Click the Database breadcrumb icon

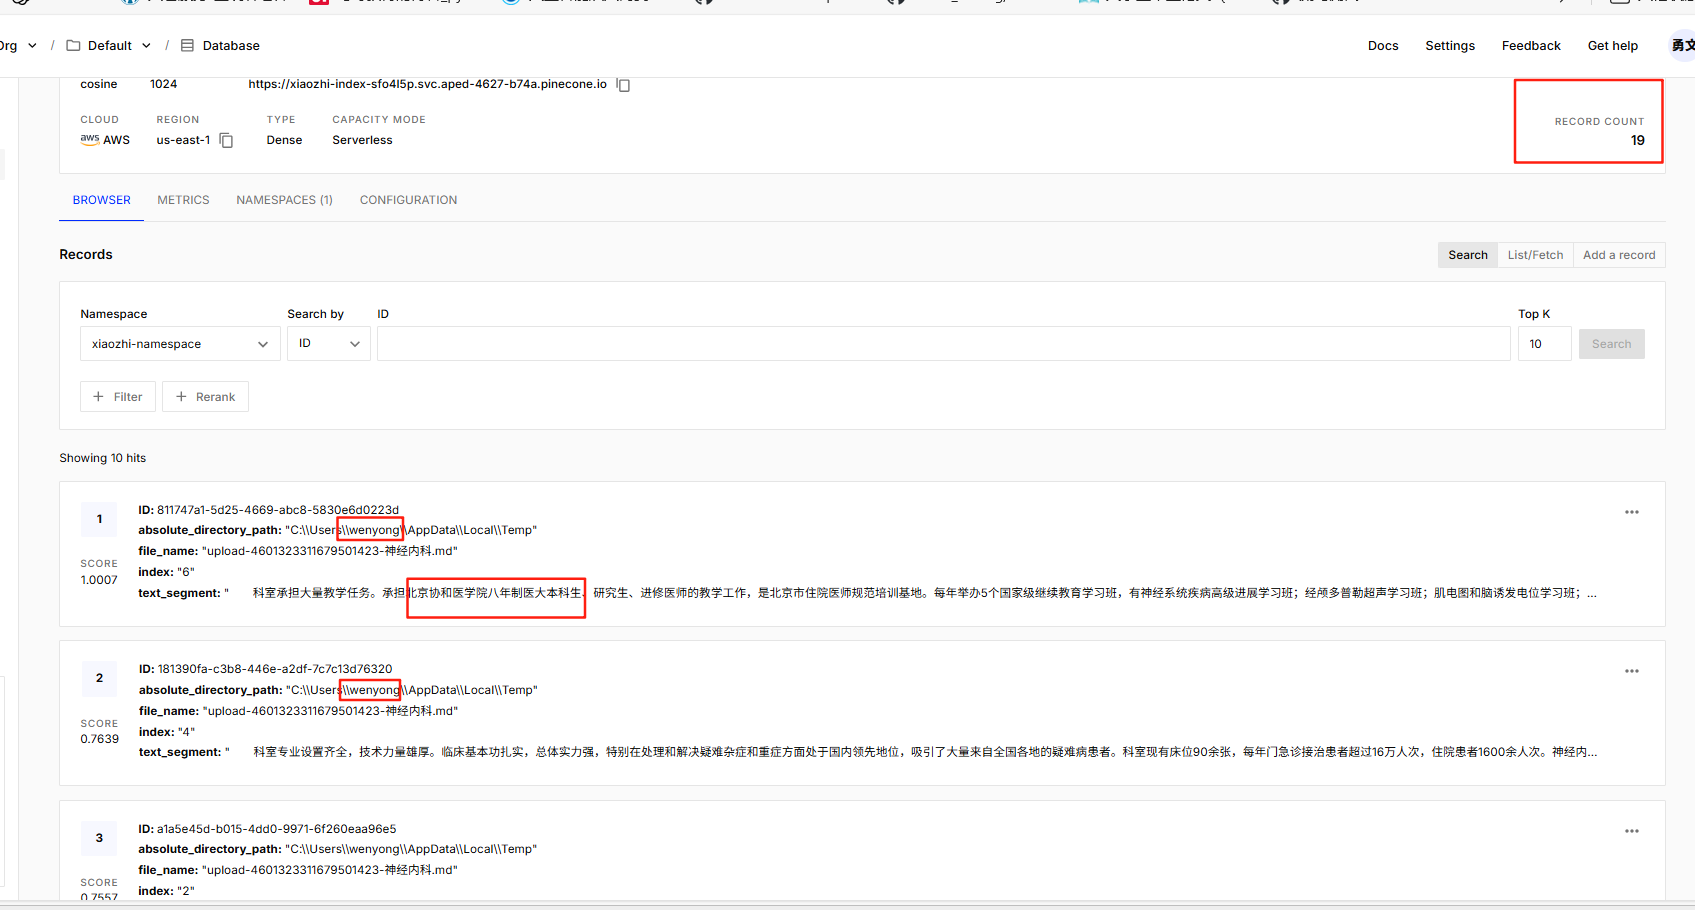click(187, 45)
